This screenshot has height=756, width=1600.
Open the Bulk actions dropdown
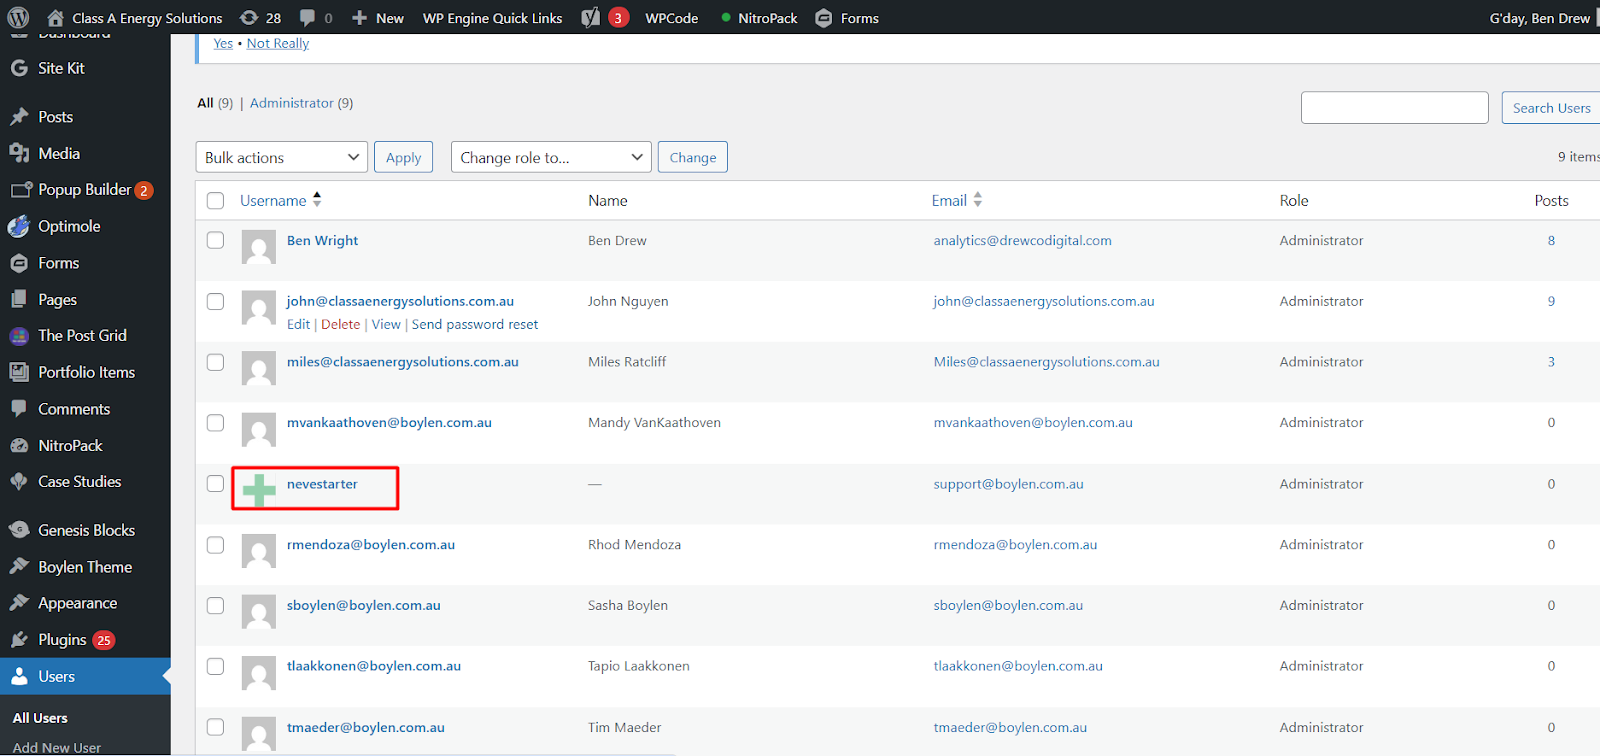point(282,157)
